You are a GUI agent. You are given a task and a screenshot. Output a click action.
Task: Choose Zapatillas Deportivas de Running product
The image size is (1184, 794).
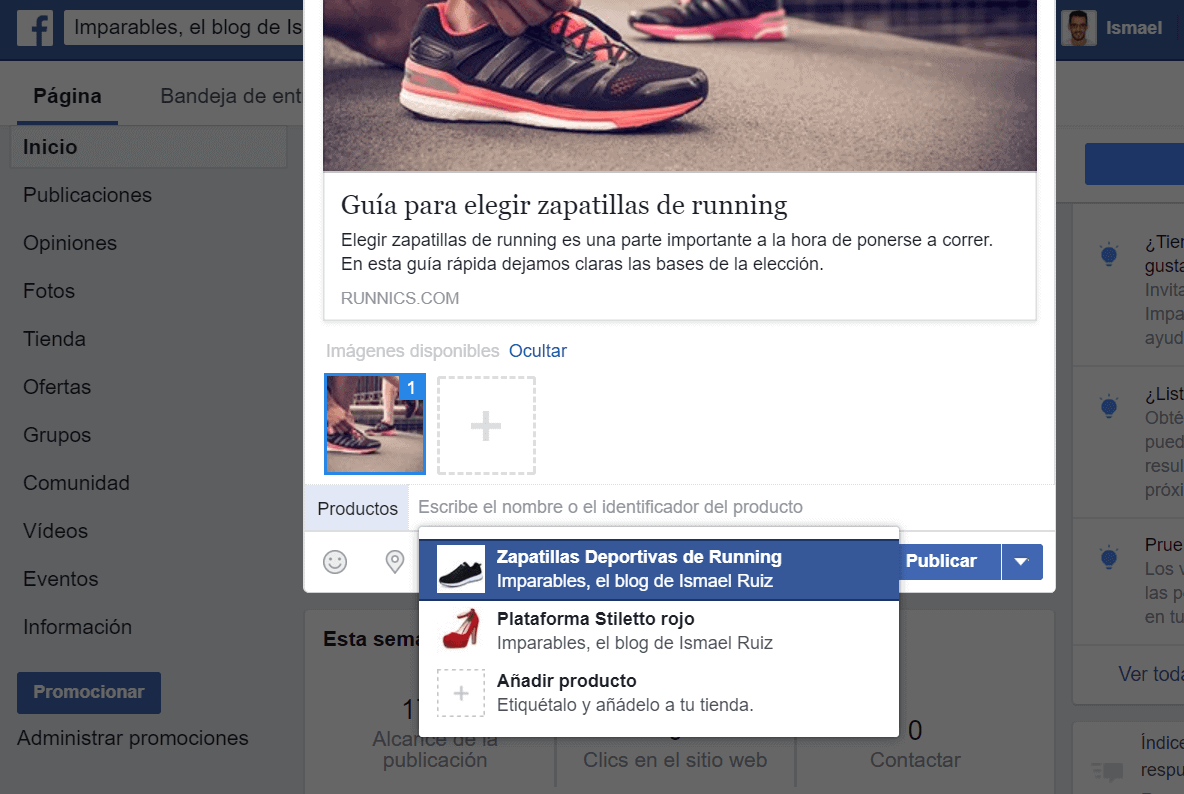(x=658, y=569)
